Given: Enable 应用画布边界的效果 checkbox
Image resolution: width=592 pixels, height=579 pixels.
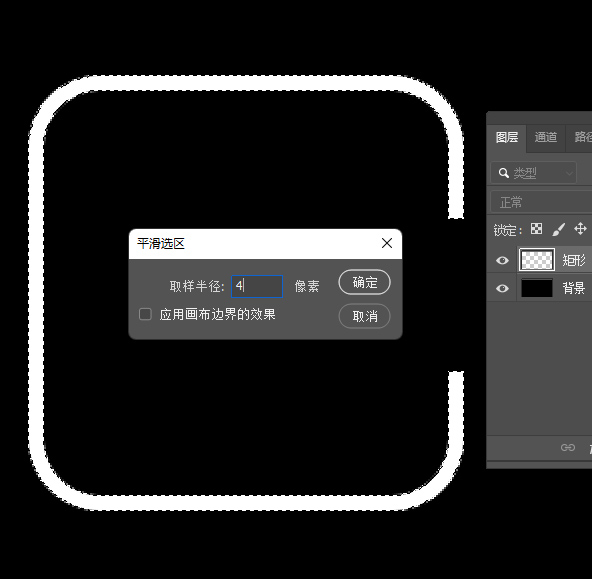Looking at the screenshot, I should point(145,314).
